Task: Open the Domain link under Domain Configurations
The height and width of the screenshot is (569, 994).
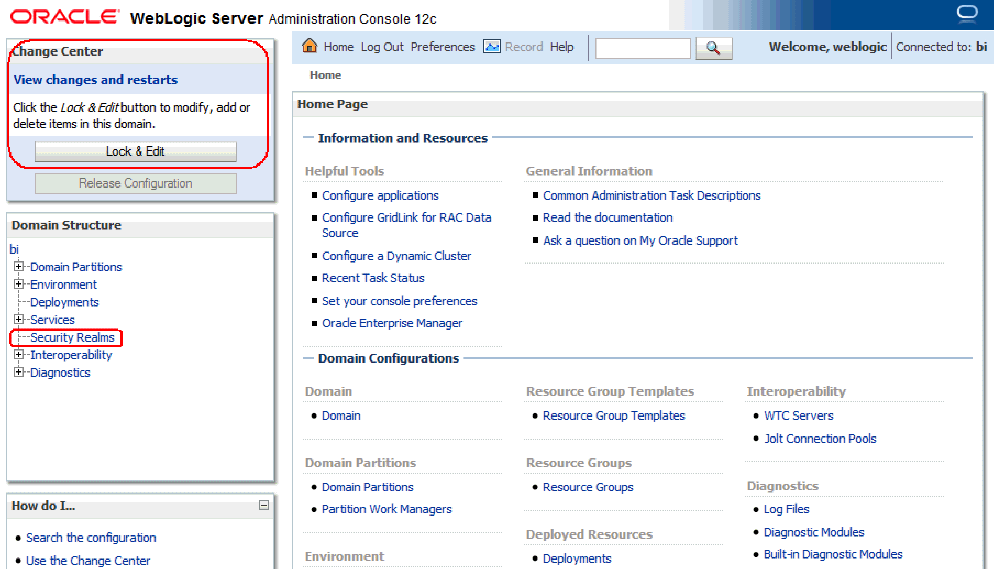Action: (x=341, y=416)
